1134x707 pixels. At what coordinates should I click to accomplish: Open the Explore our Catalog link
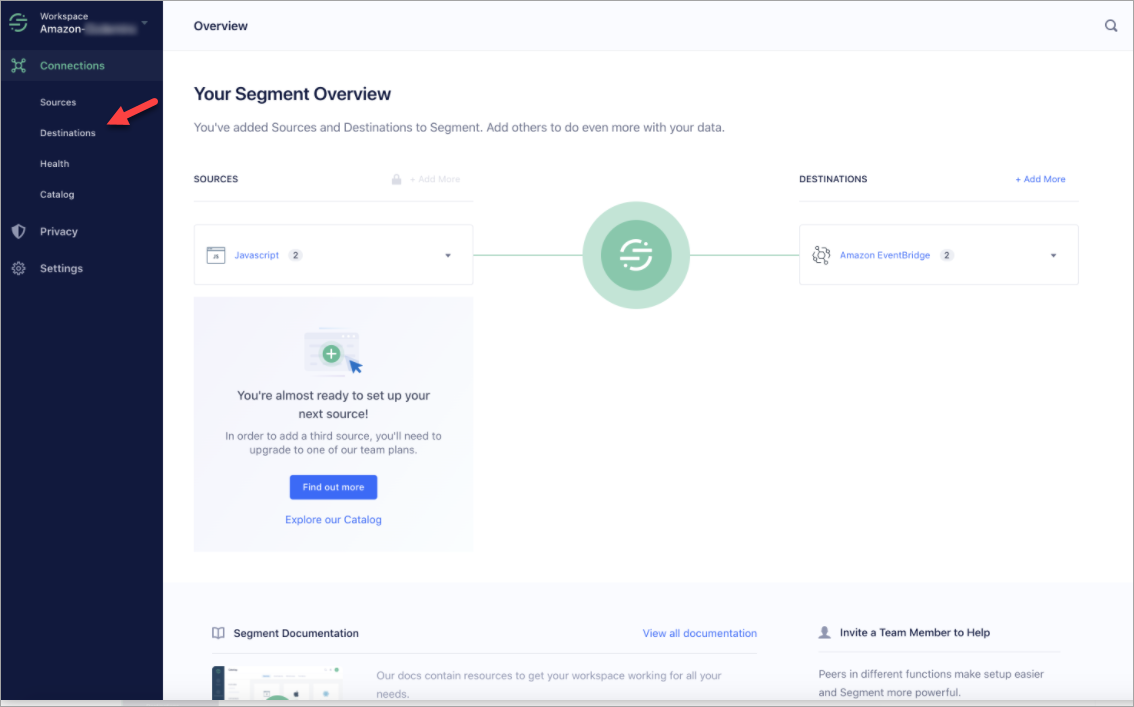(333, 519)
